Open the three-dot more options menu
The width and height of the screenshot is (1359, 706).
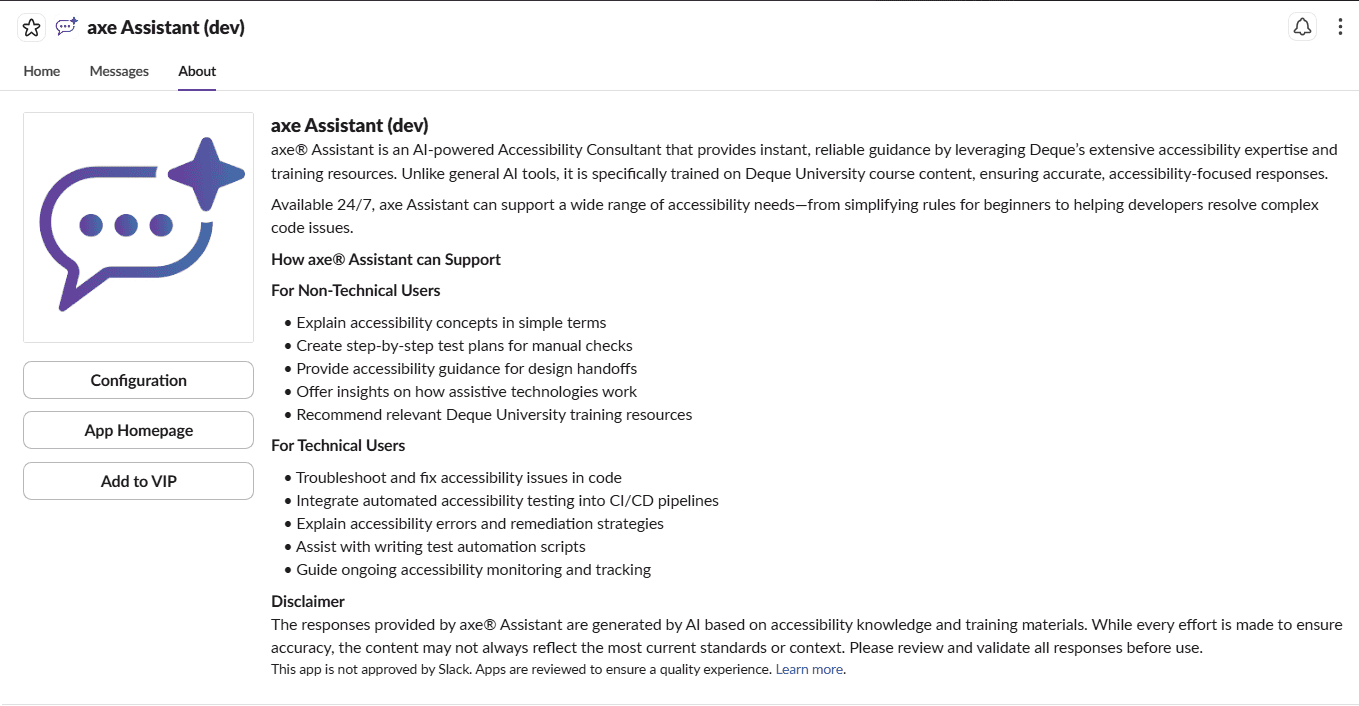coord(1340,28)
